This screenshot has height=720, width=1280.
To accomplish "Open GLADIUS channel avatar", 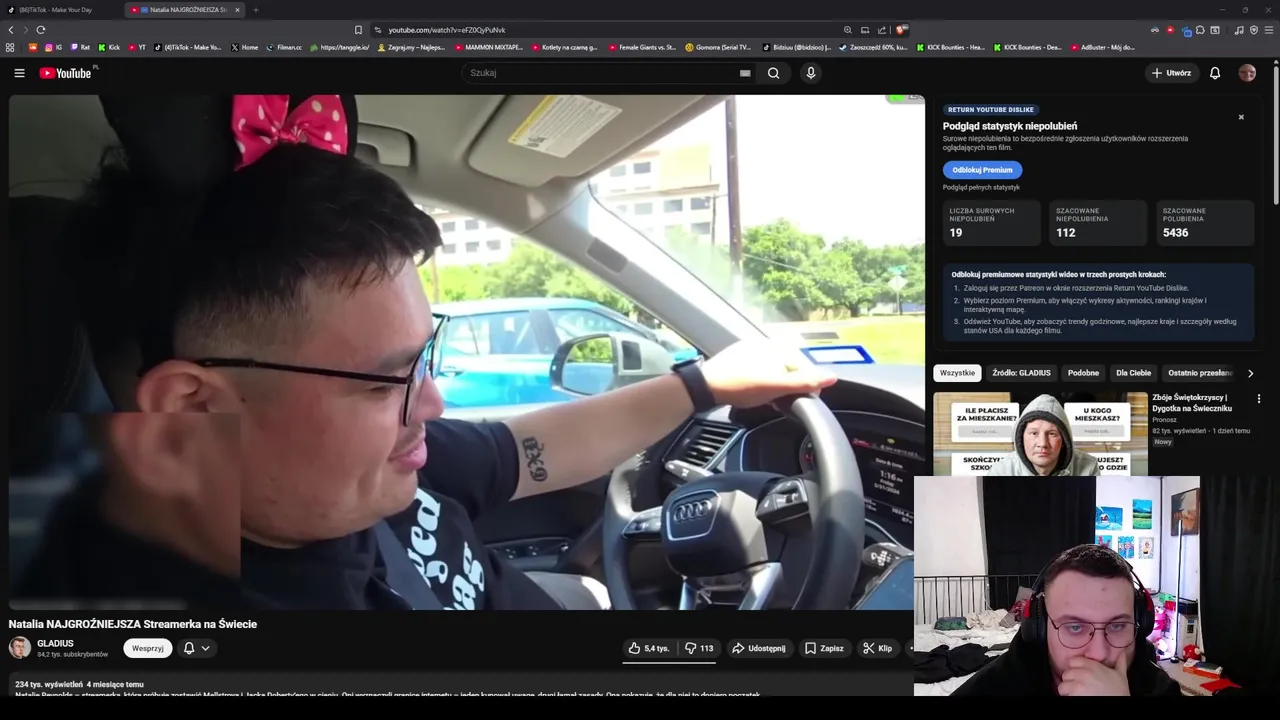I will (x=20, y=648).
